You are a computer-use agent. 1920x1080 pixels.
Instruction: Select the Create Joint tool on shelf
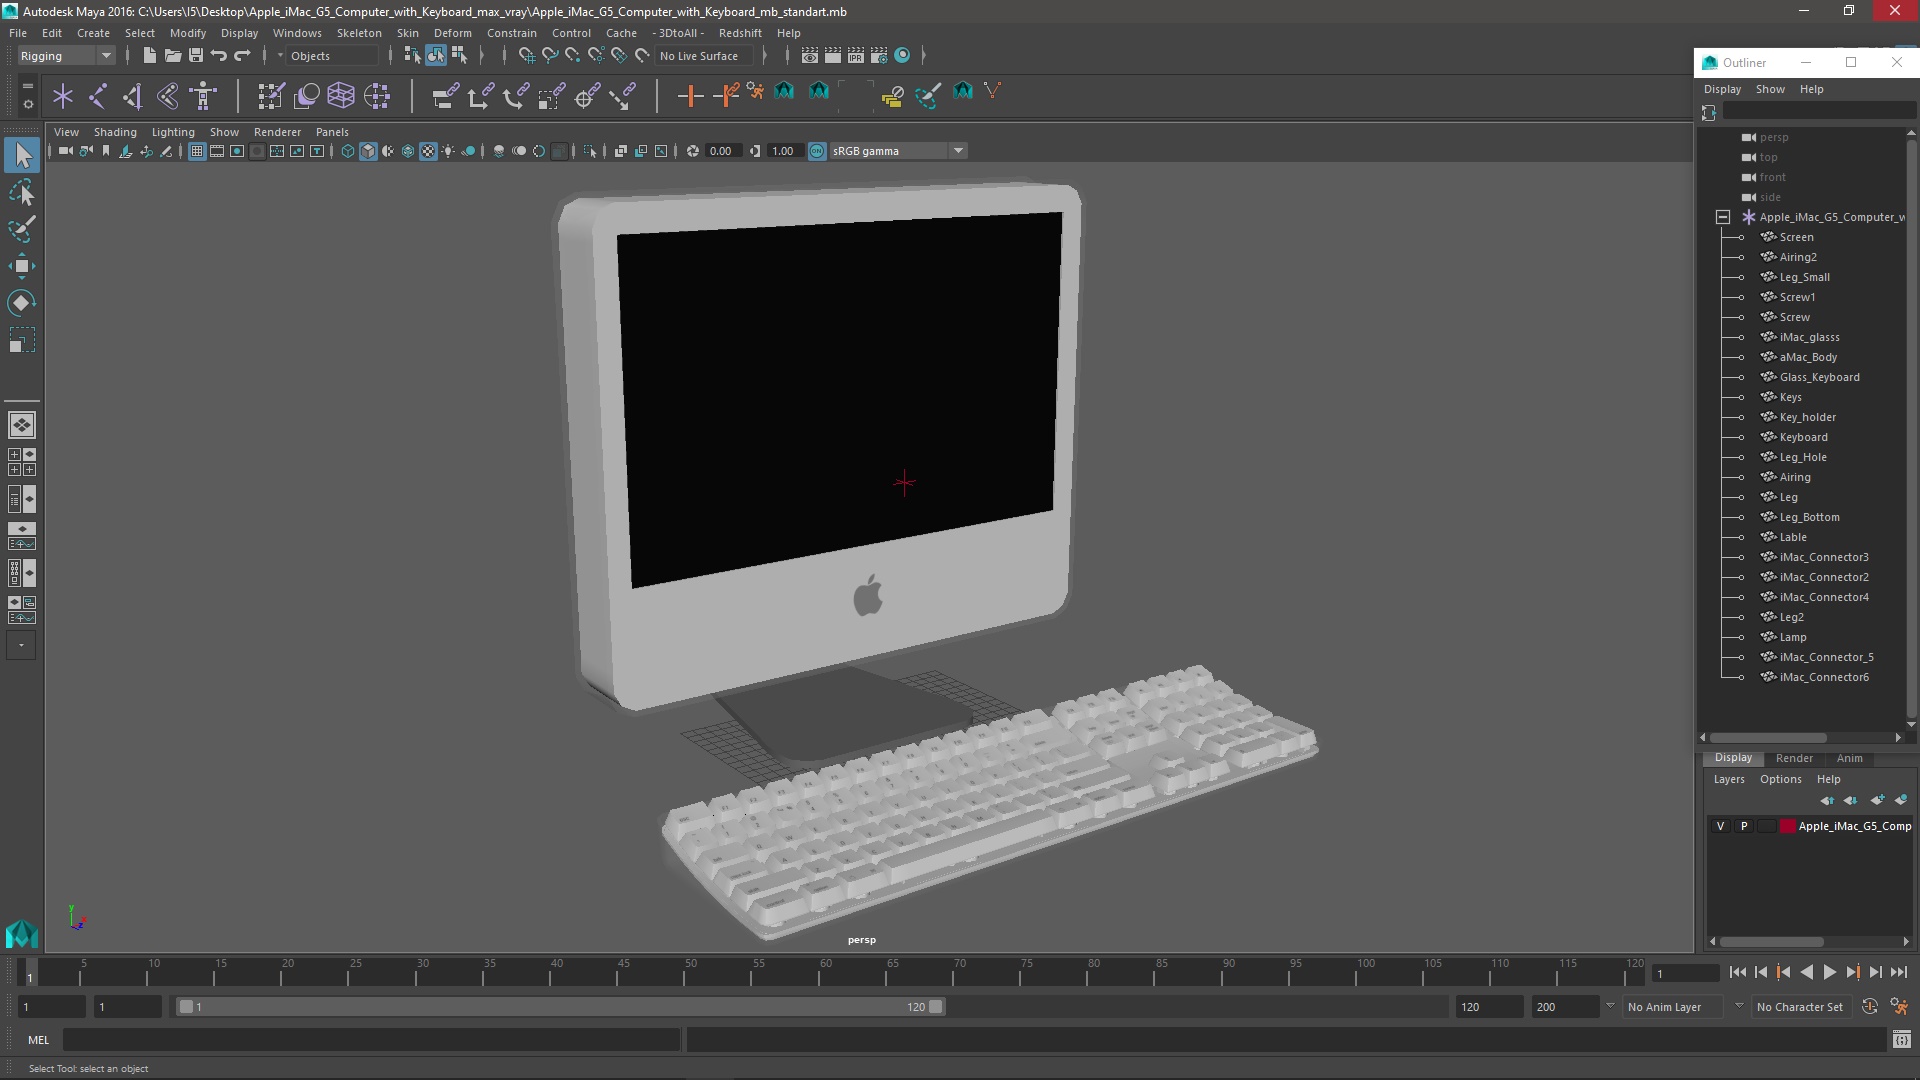(x=98, y=96)
